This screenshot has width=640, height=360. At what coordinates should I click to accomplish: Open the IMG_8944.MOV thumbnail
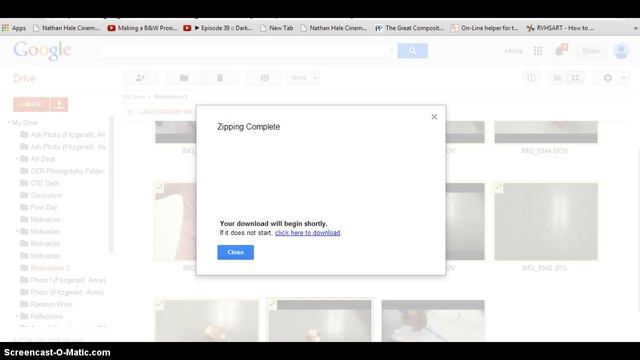546,132
